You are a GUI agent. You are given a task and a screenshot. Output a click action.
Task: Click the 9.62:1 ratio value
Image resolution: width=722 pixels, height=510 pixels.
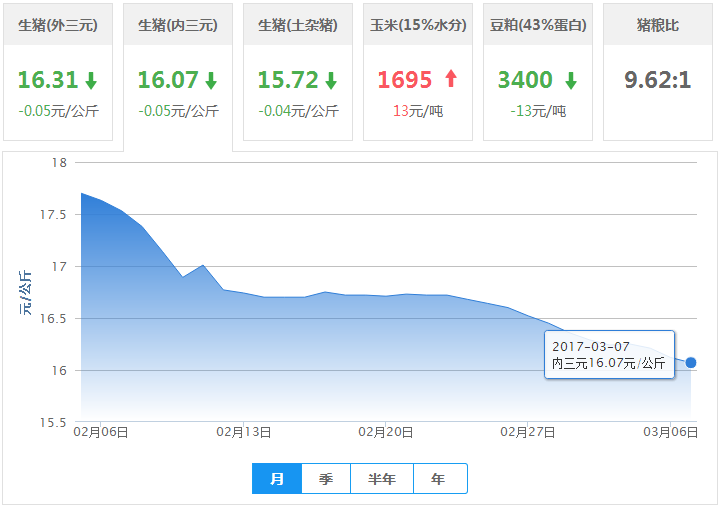(657, 80)
